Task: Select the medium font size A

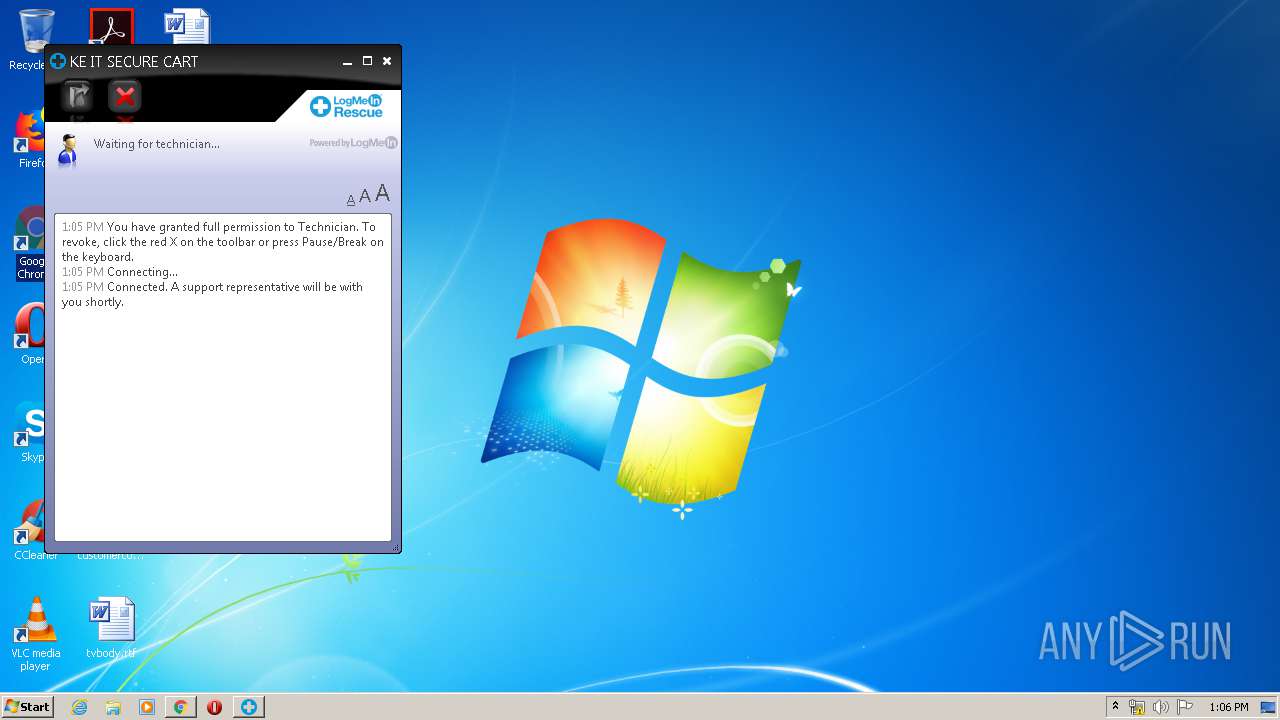Action: pos(365,197)
